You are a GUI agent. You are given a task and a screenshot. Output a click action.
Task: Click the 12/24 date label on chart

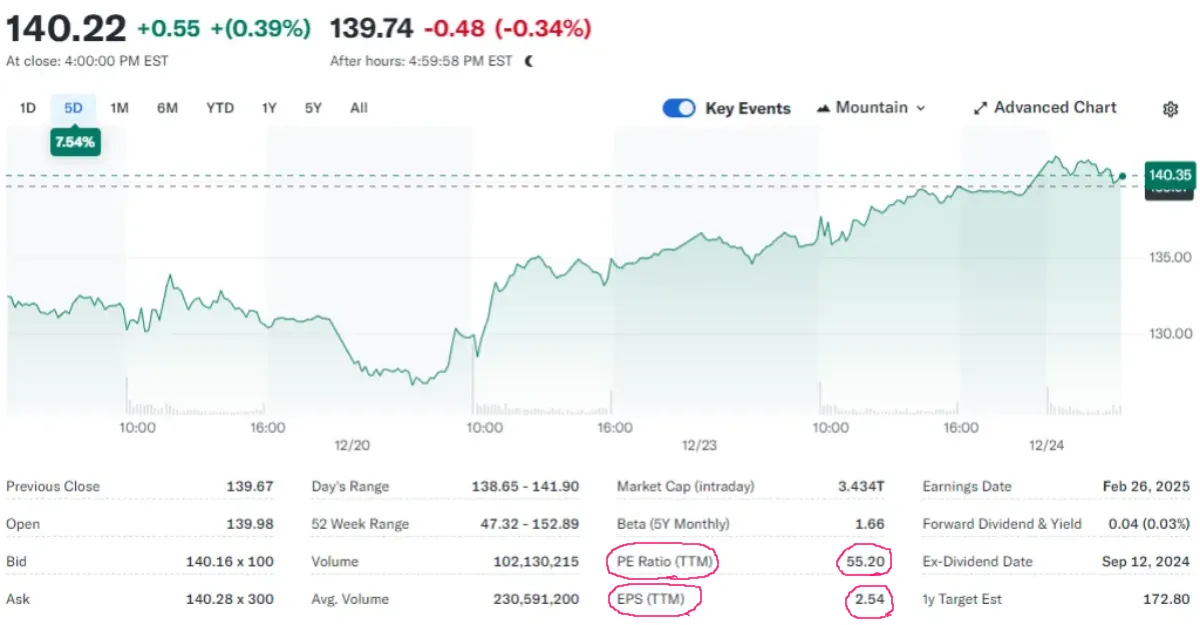click(x=1046, y=445)
